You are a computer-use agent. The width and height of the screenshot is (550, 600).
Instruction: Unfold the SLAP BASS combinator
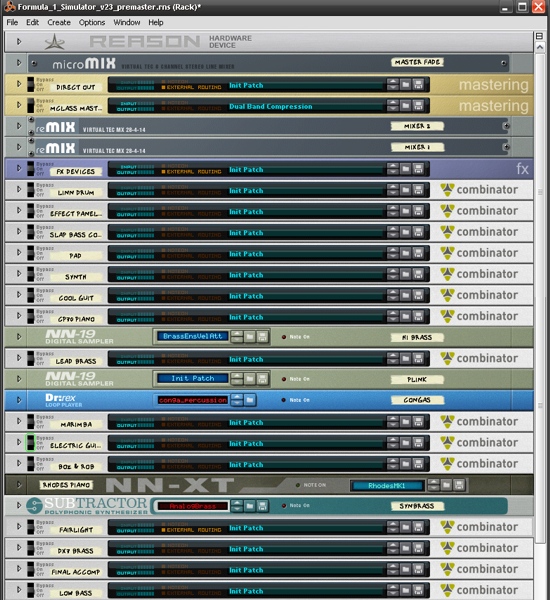point(19,231)
